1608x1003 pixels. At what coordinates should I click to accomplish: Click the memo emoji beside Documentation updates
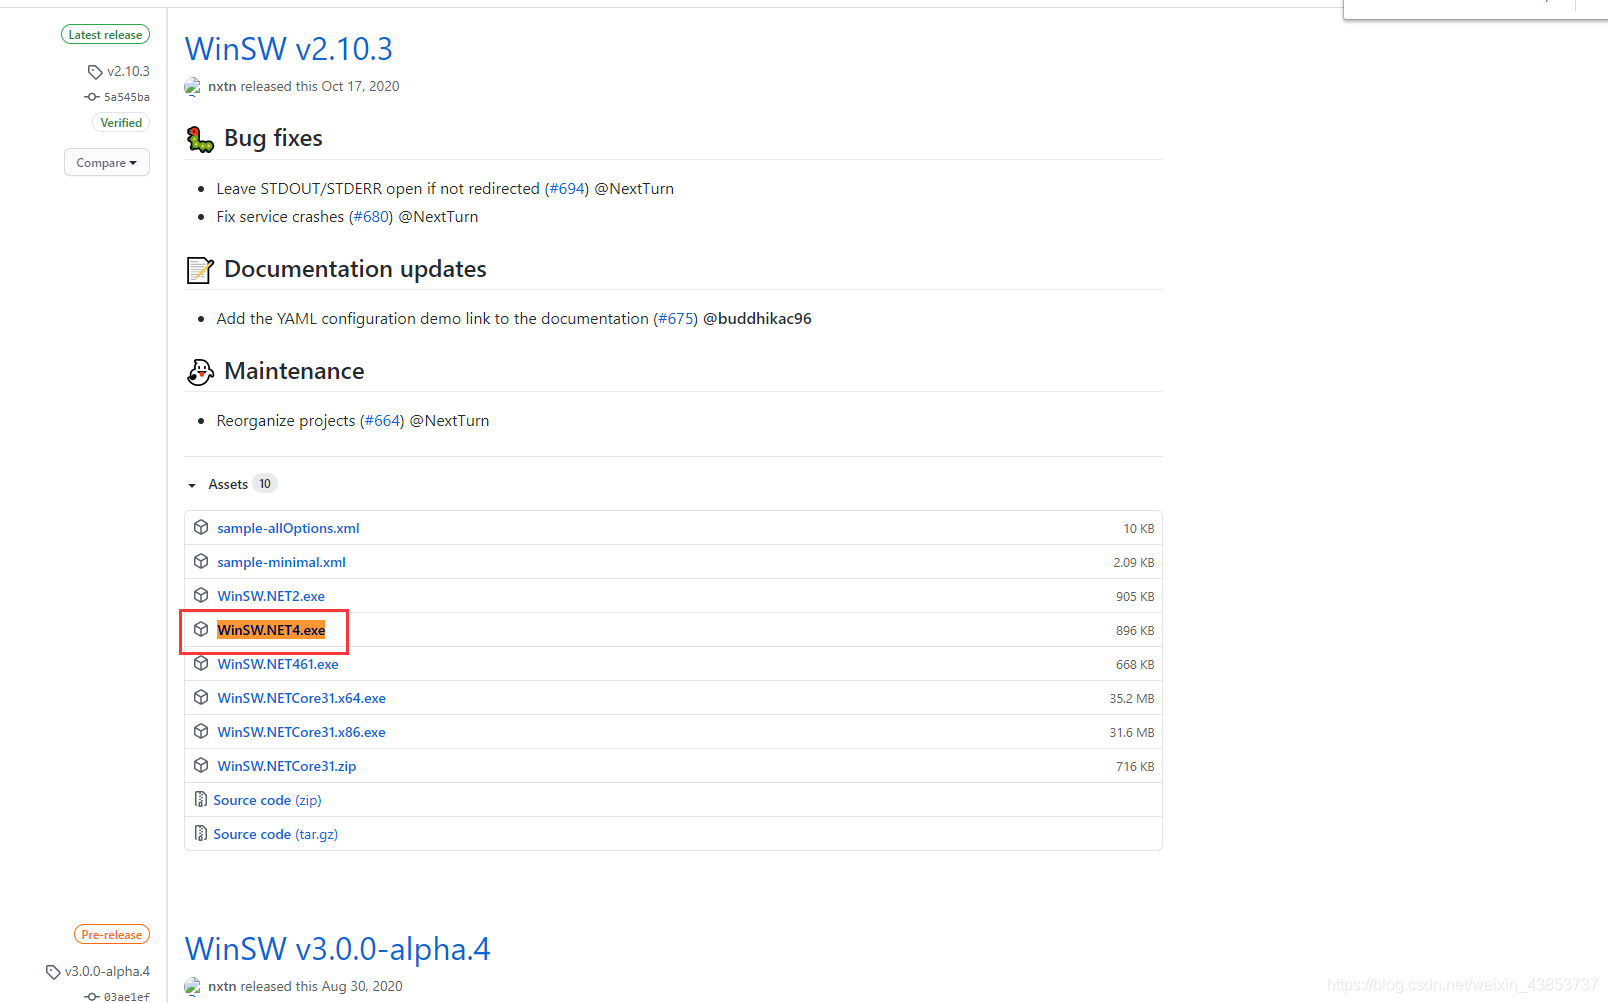coord(200,270)
